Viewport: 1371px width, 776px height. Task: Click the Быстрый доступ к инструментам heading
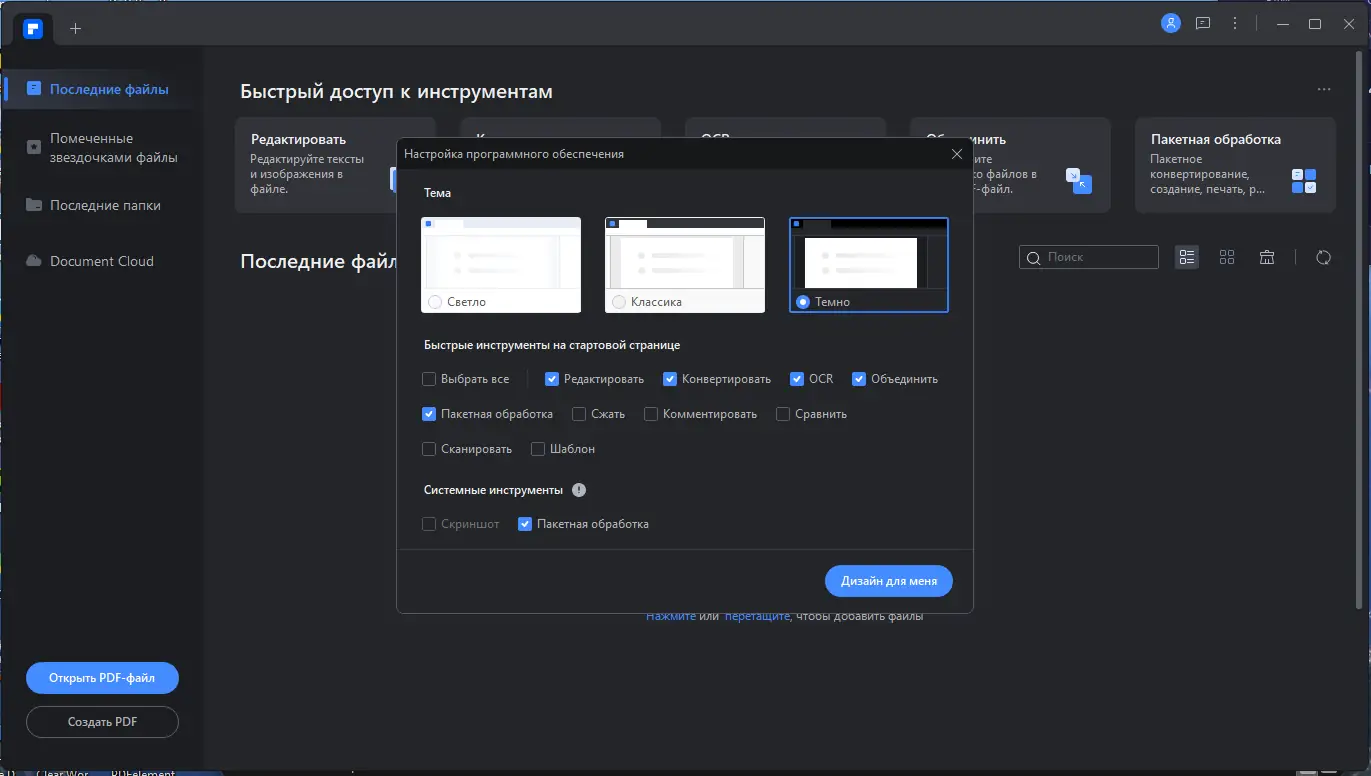coord(397,92)
